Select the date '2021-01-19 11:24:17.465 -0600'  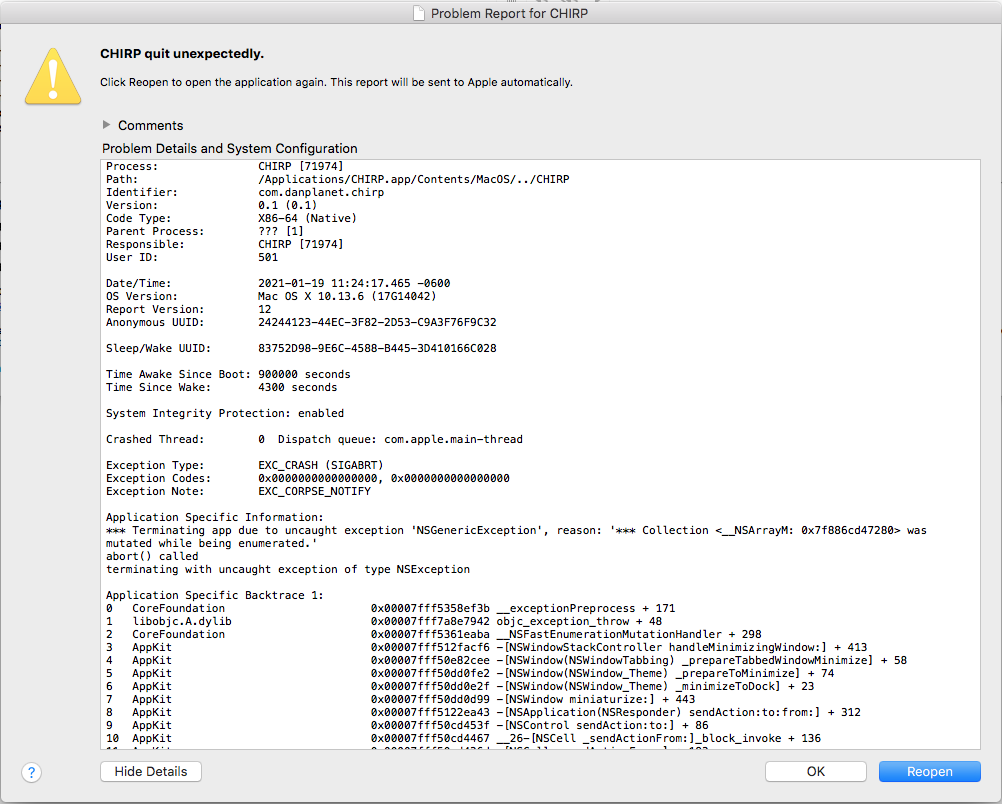point(354,283)
